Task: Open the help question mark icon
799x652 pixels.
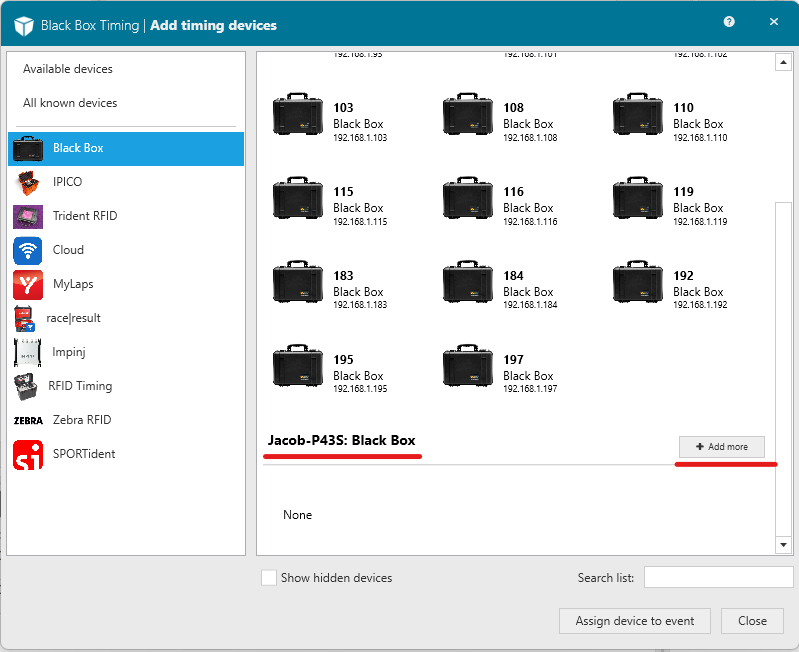Action: tap(729, 21)
